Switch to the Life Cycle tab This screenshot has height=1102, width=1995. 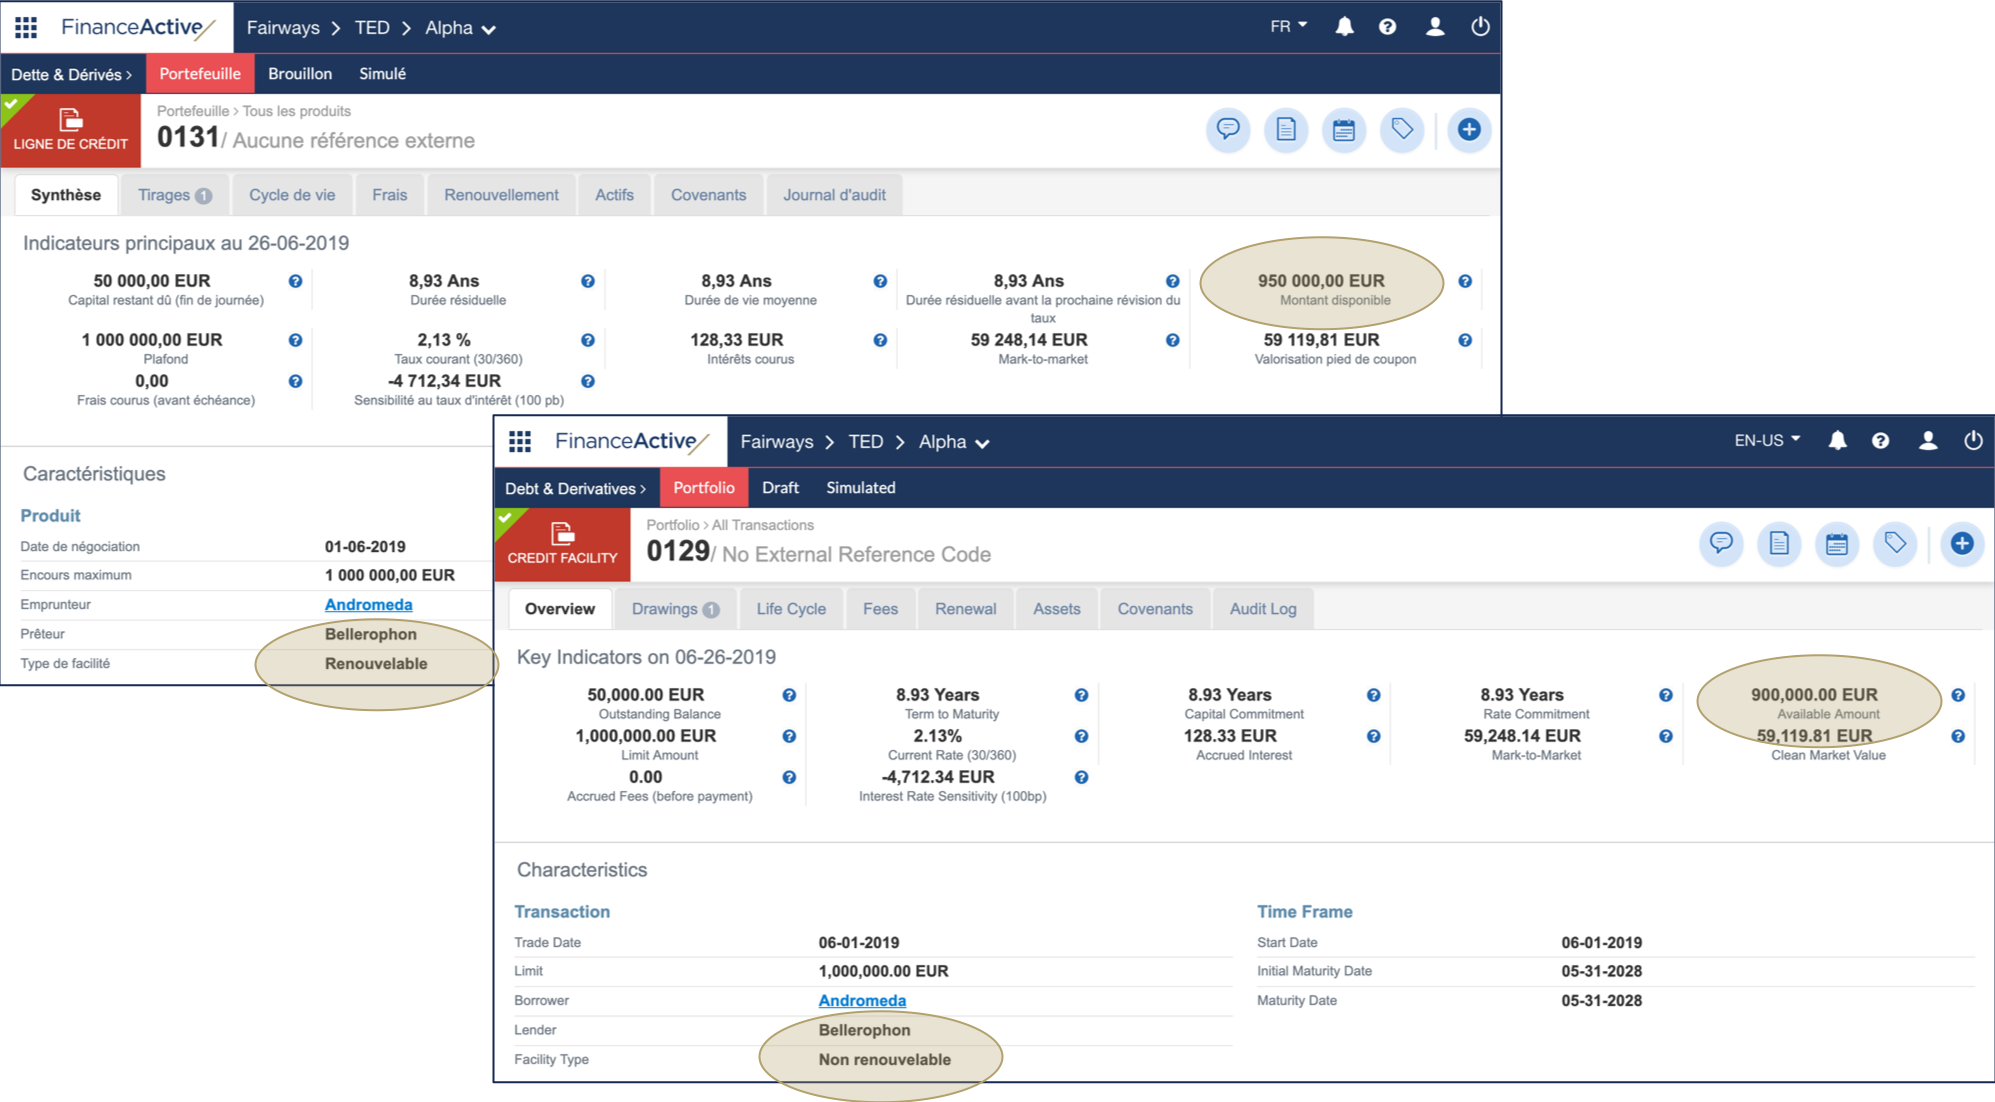(791, 609)
